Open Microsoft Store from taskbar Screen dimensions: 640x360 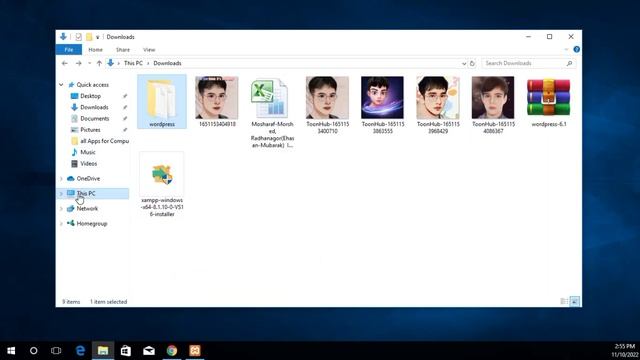click(x=126, y=351)
